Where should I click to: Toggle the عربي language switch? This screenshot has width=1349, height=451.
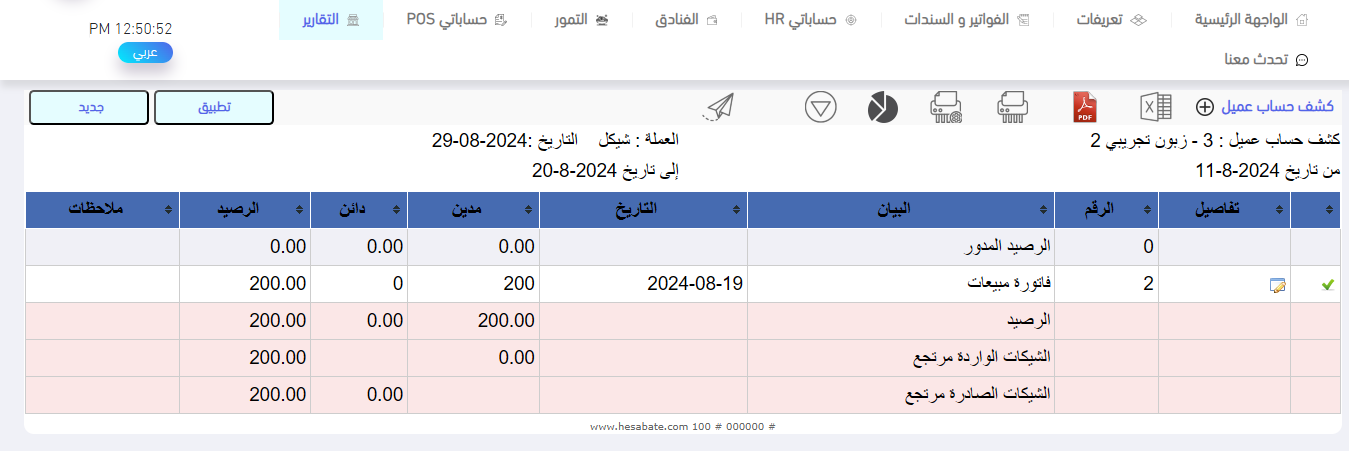coord(145,53)
